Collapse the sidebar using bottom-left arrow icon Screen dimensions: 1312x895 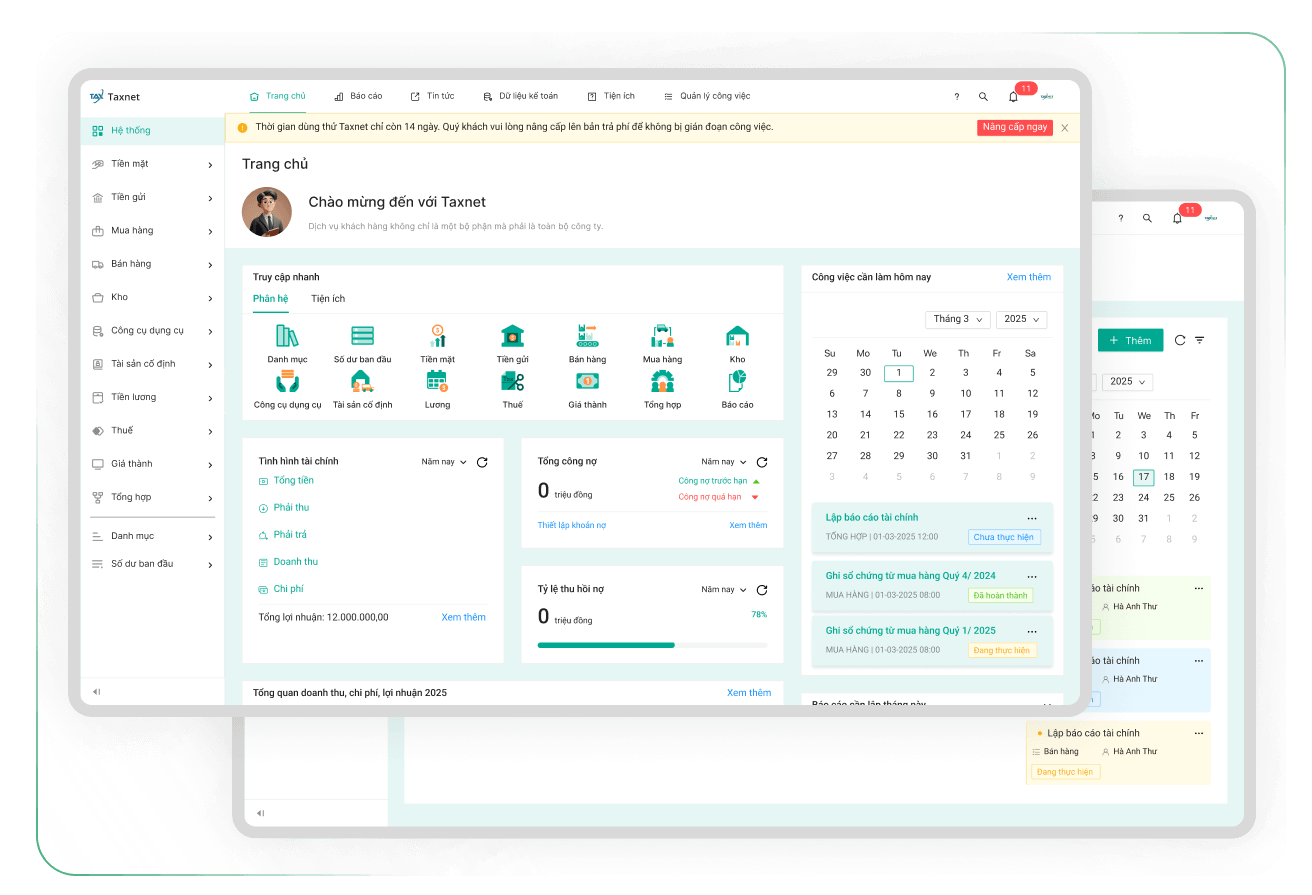97,692
